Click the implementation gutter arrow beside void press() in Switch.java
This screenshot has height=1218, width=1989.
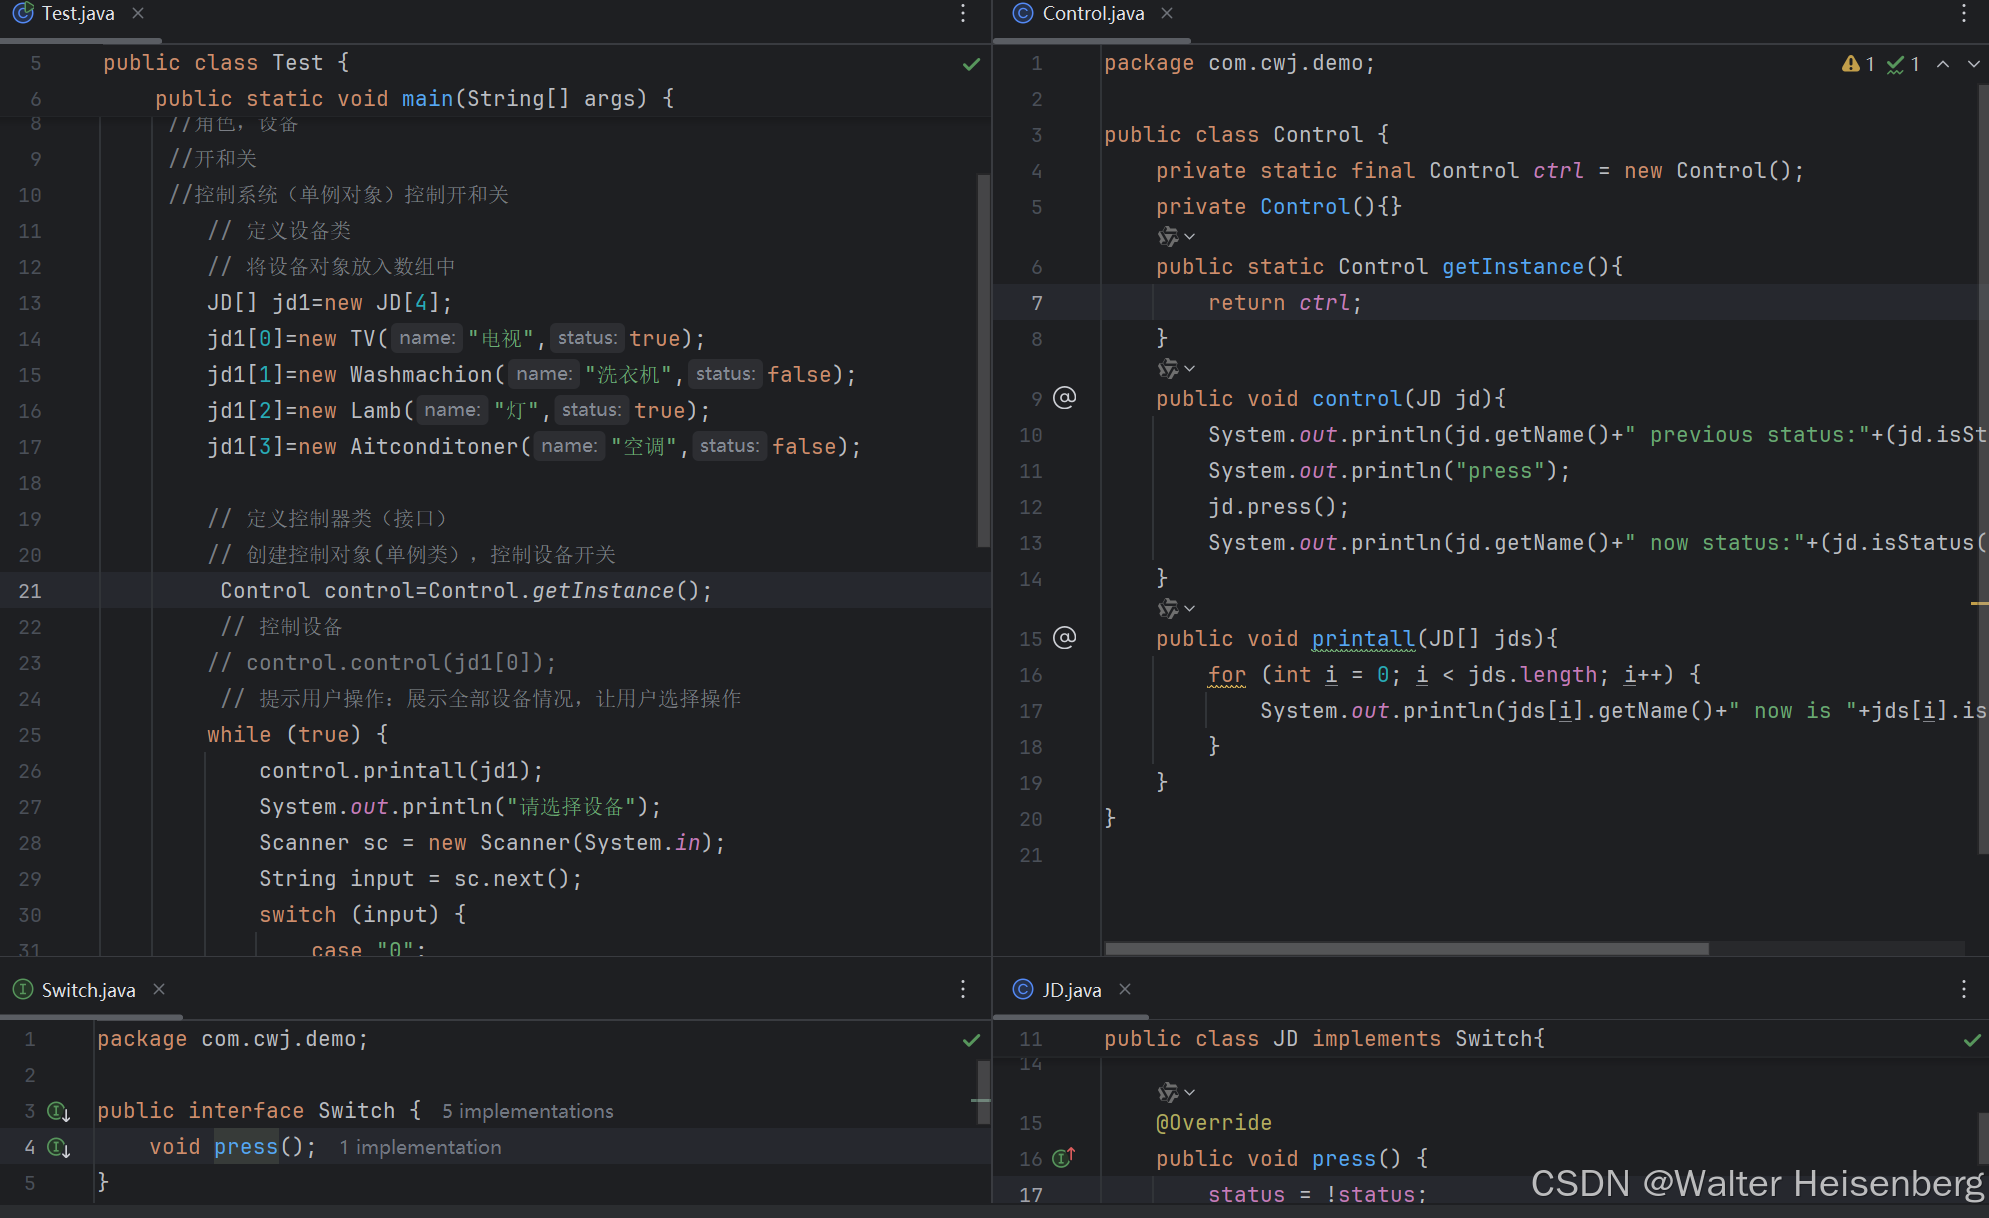58,1147
